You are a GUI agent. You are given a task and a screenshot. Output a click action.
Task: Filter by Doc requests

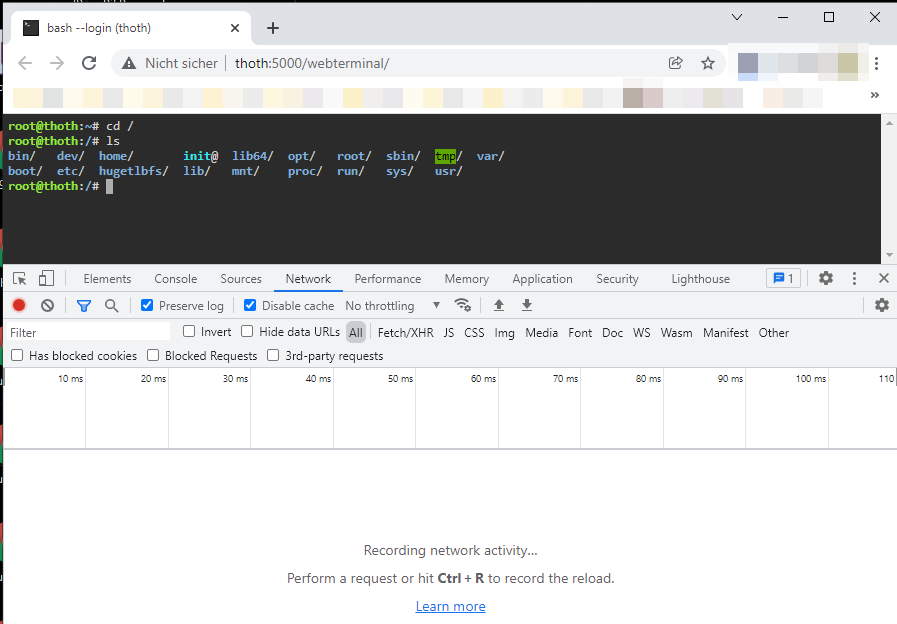[612, 332]
